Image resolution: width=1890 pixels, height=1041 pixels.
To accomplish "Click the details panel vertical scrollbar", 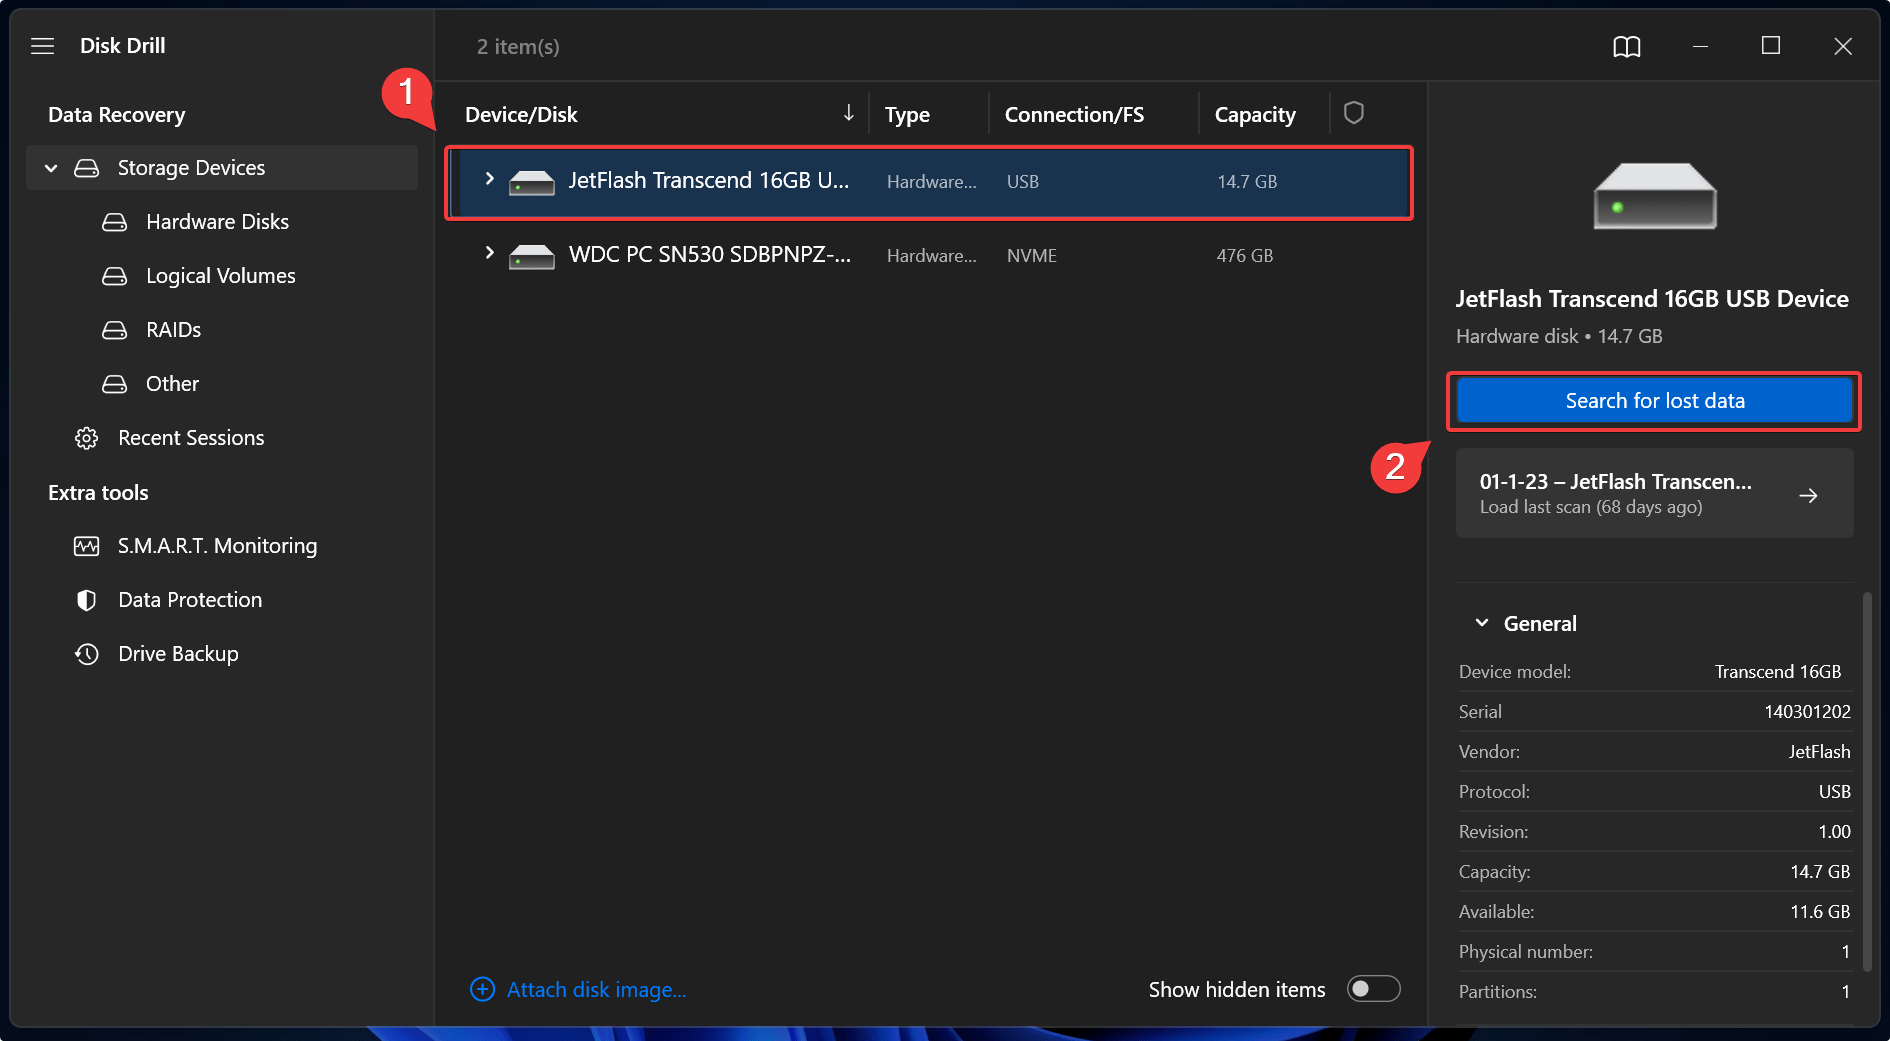I will [1866, 780].
